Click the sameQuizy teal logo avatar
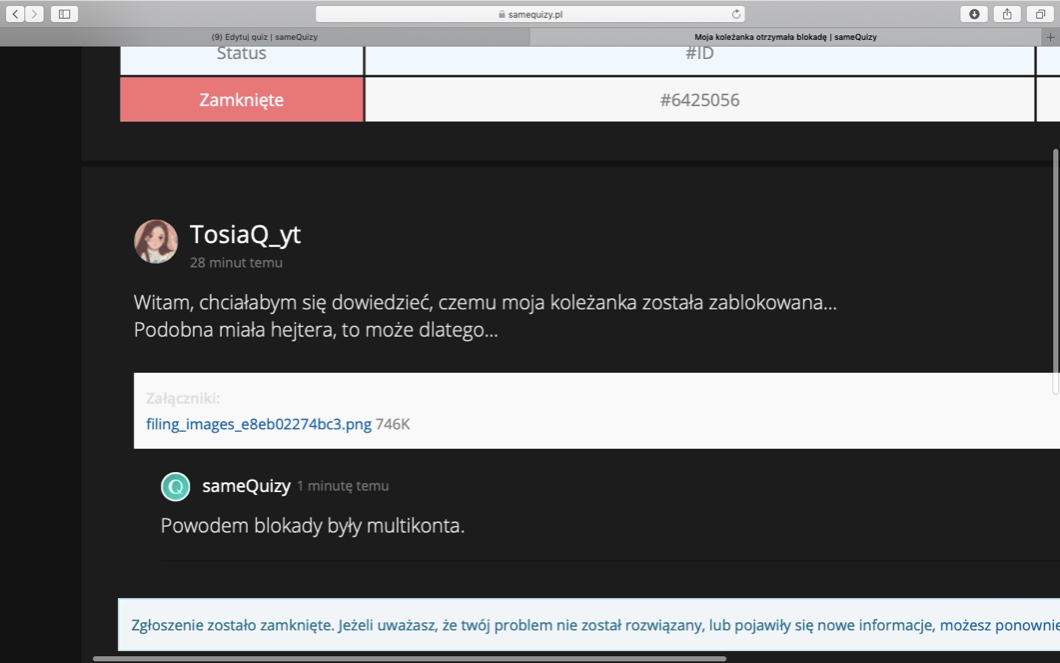This screenshot has height=663, width=1060. (175, 487)
